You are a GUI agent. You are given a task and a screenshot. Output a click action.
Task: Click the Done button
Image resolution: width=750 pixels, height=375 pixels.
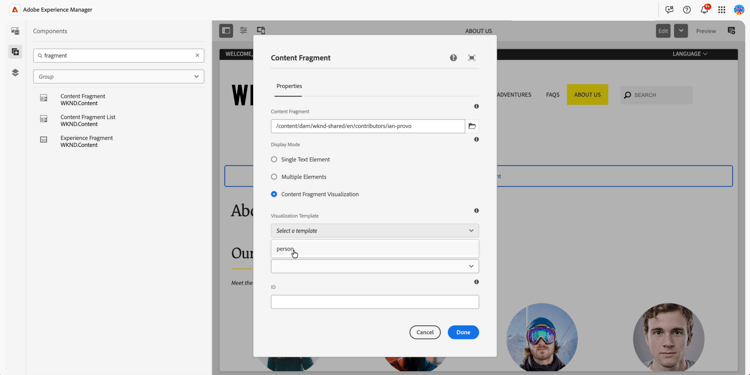point(463,332)
